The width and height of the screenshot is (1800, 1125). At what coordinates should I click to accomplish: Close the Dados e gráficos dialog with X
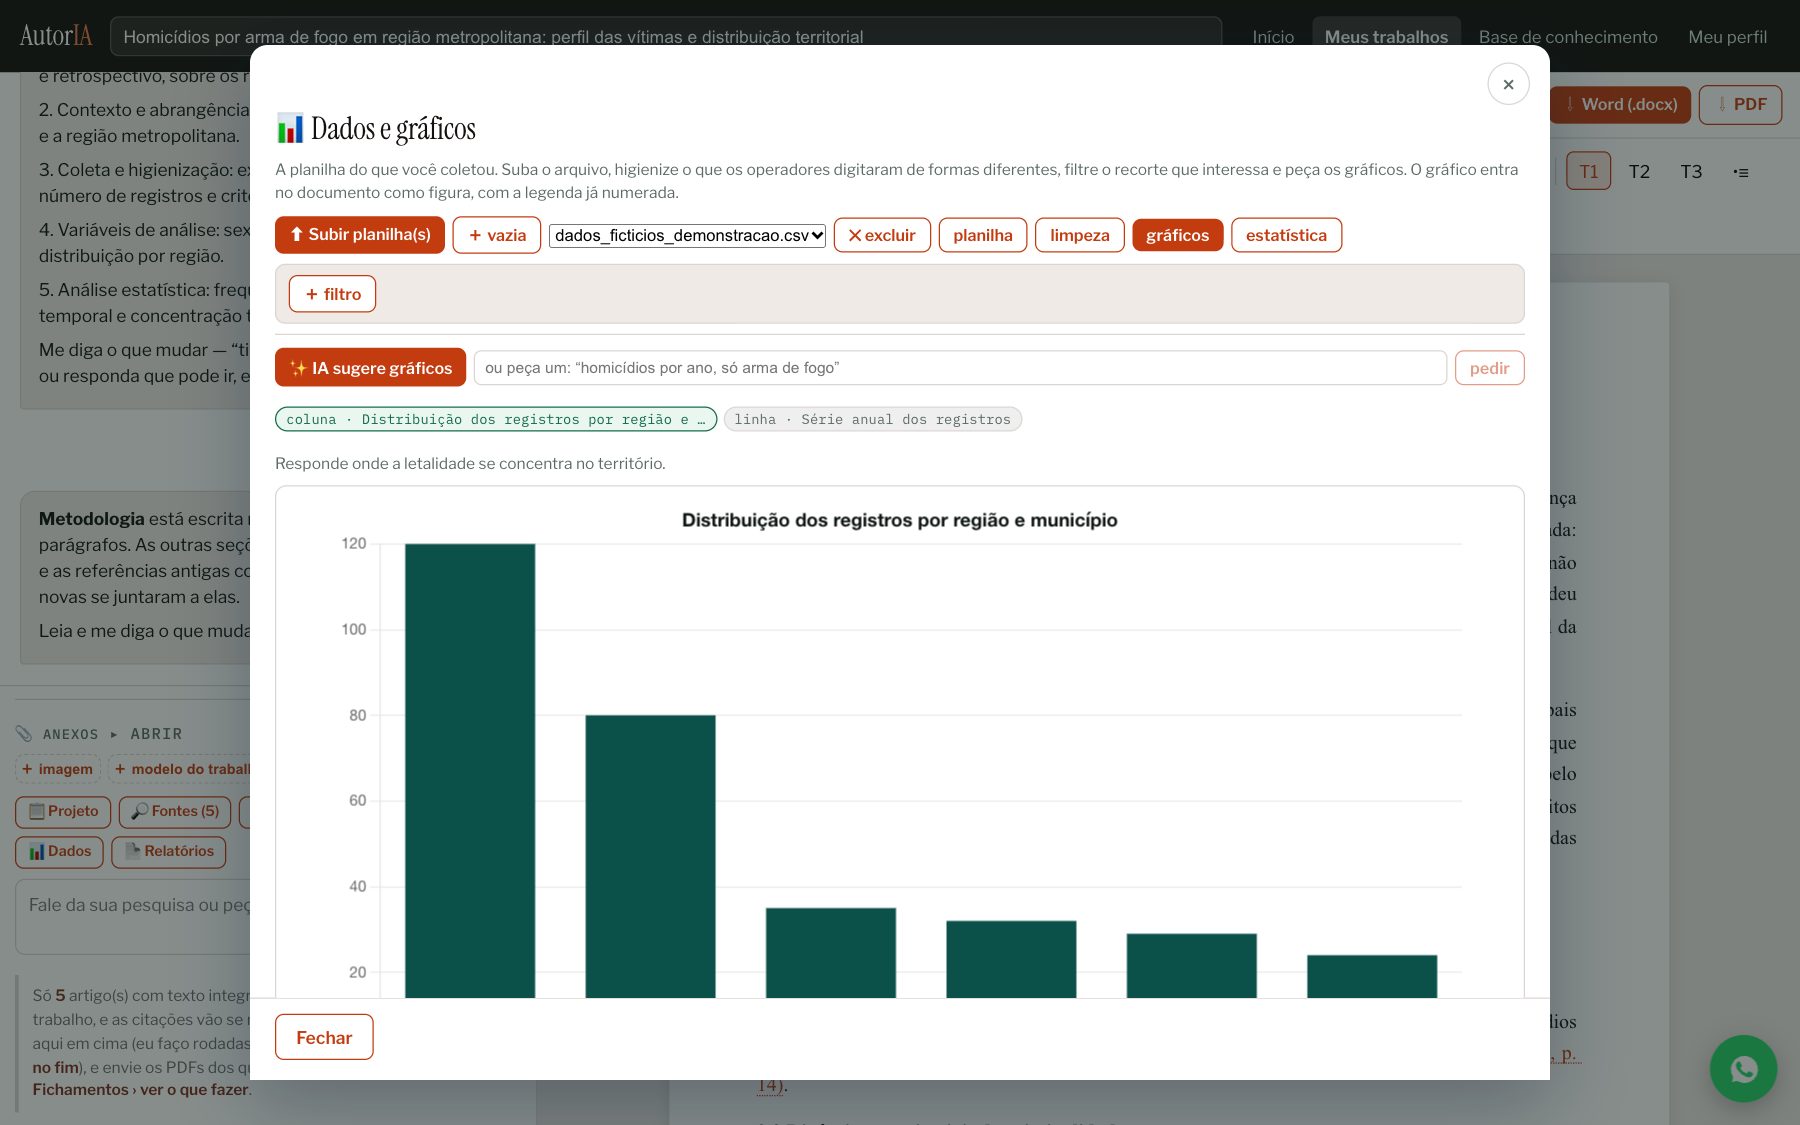1508,84
